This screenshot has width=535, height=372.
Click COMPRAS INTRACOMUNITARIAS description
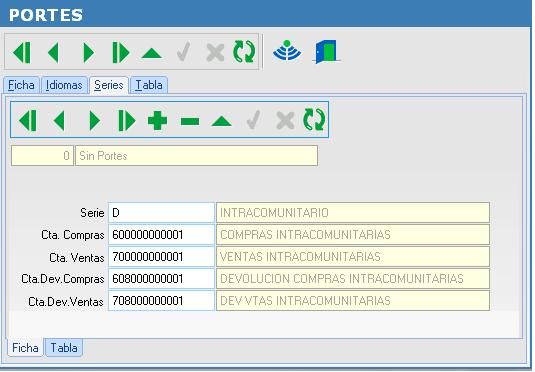[353, 234]
